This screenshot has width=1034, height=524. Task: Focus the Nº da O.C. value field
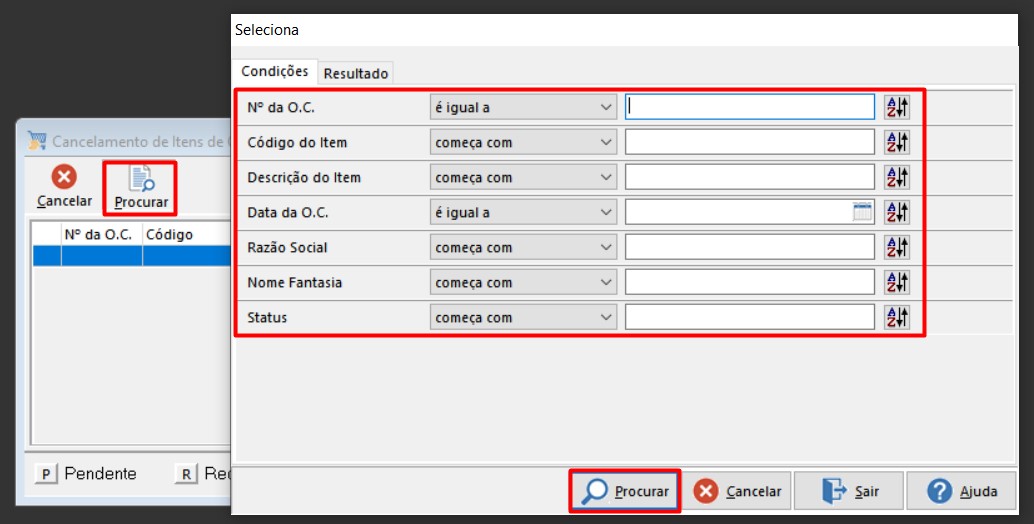(x=750, y=107)
